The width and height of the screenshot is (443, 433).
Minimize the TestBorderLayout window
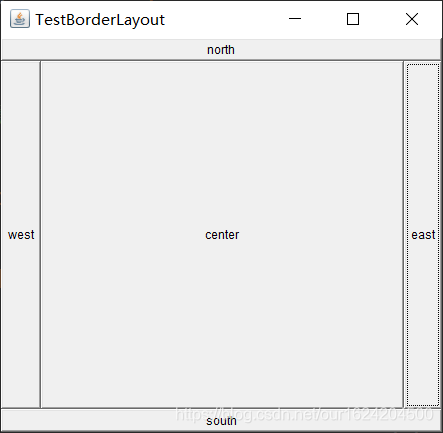point(295,19)
